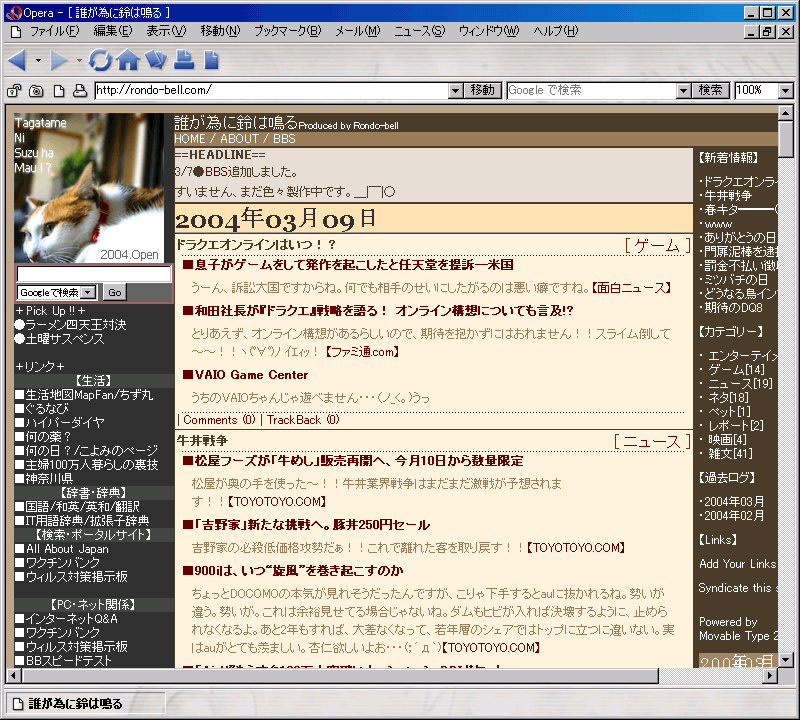Open the メール(M) menu

(358, 31)
